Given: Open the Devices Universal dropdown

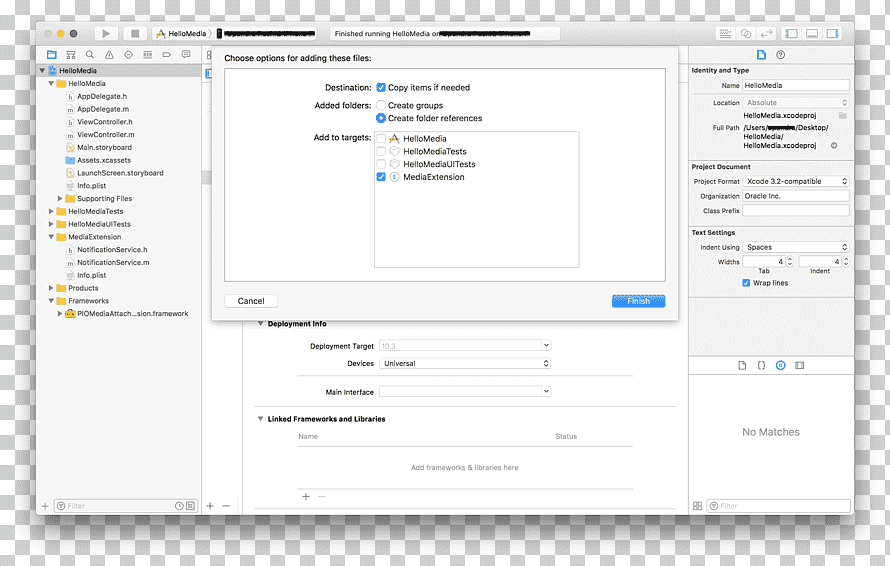Looking at the screenshot, I should coord(465,363).
